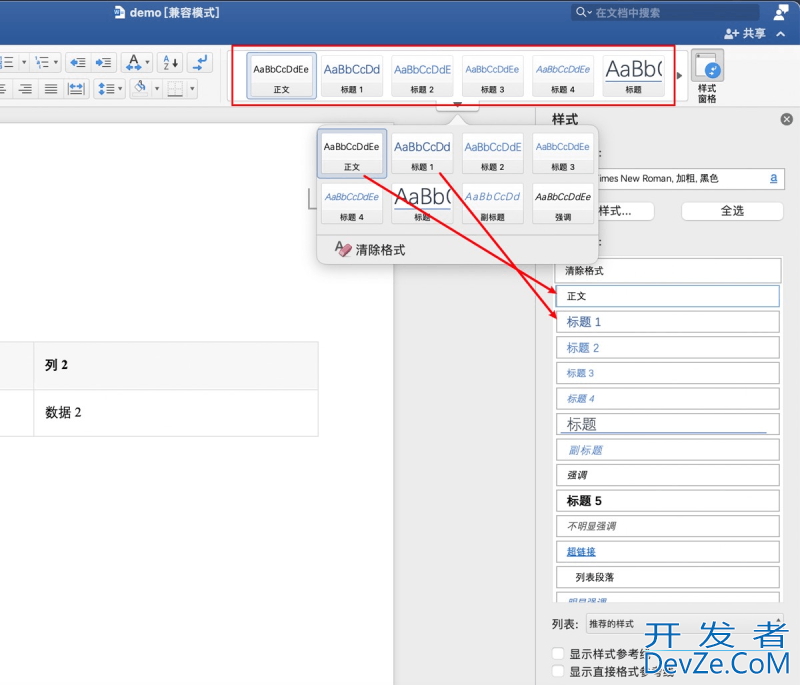800x685 pixels.
Task: Click the justify alignment icon
Action: tap(51, 88)
